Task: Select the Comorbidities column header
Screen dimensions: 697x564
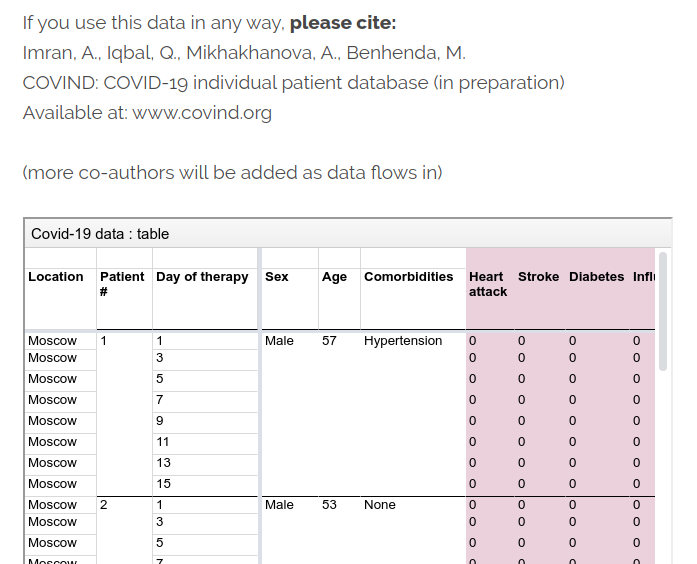Action: pyautogui.click(x=408, y=277)
